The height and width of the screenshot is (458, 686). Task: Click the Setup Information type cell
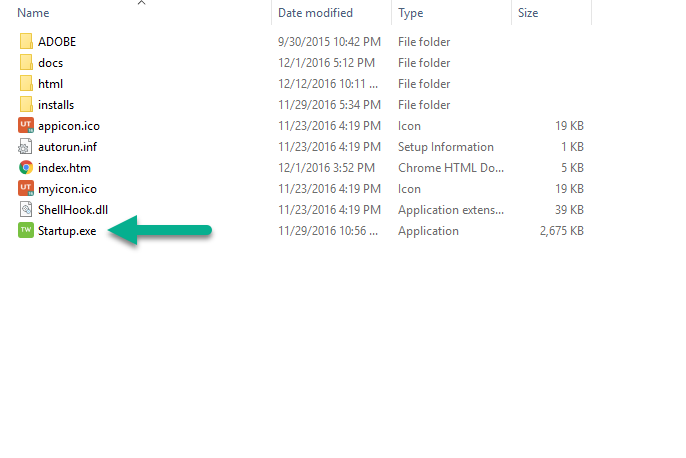[x=446, y=147]
